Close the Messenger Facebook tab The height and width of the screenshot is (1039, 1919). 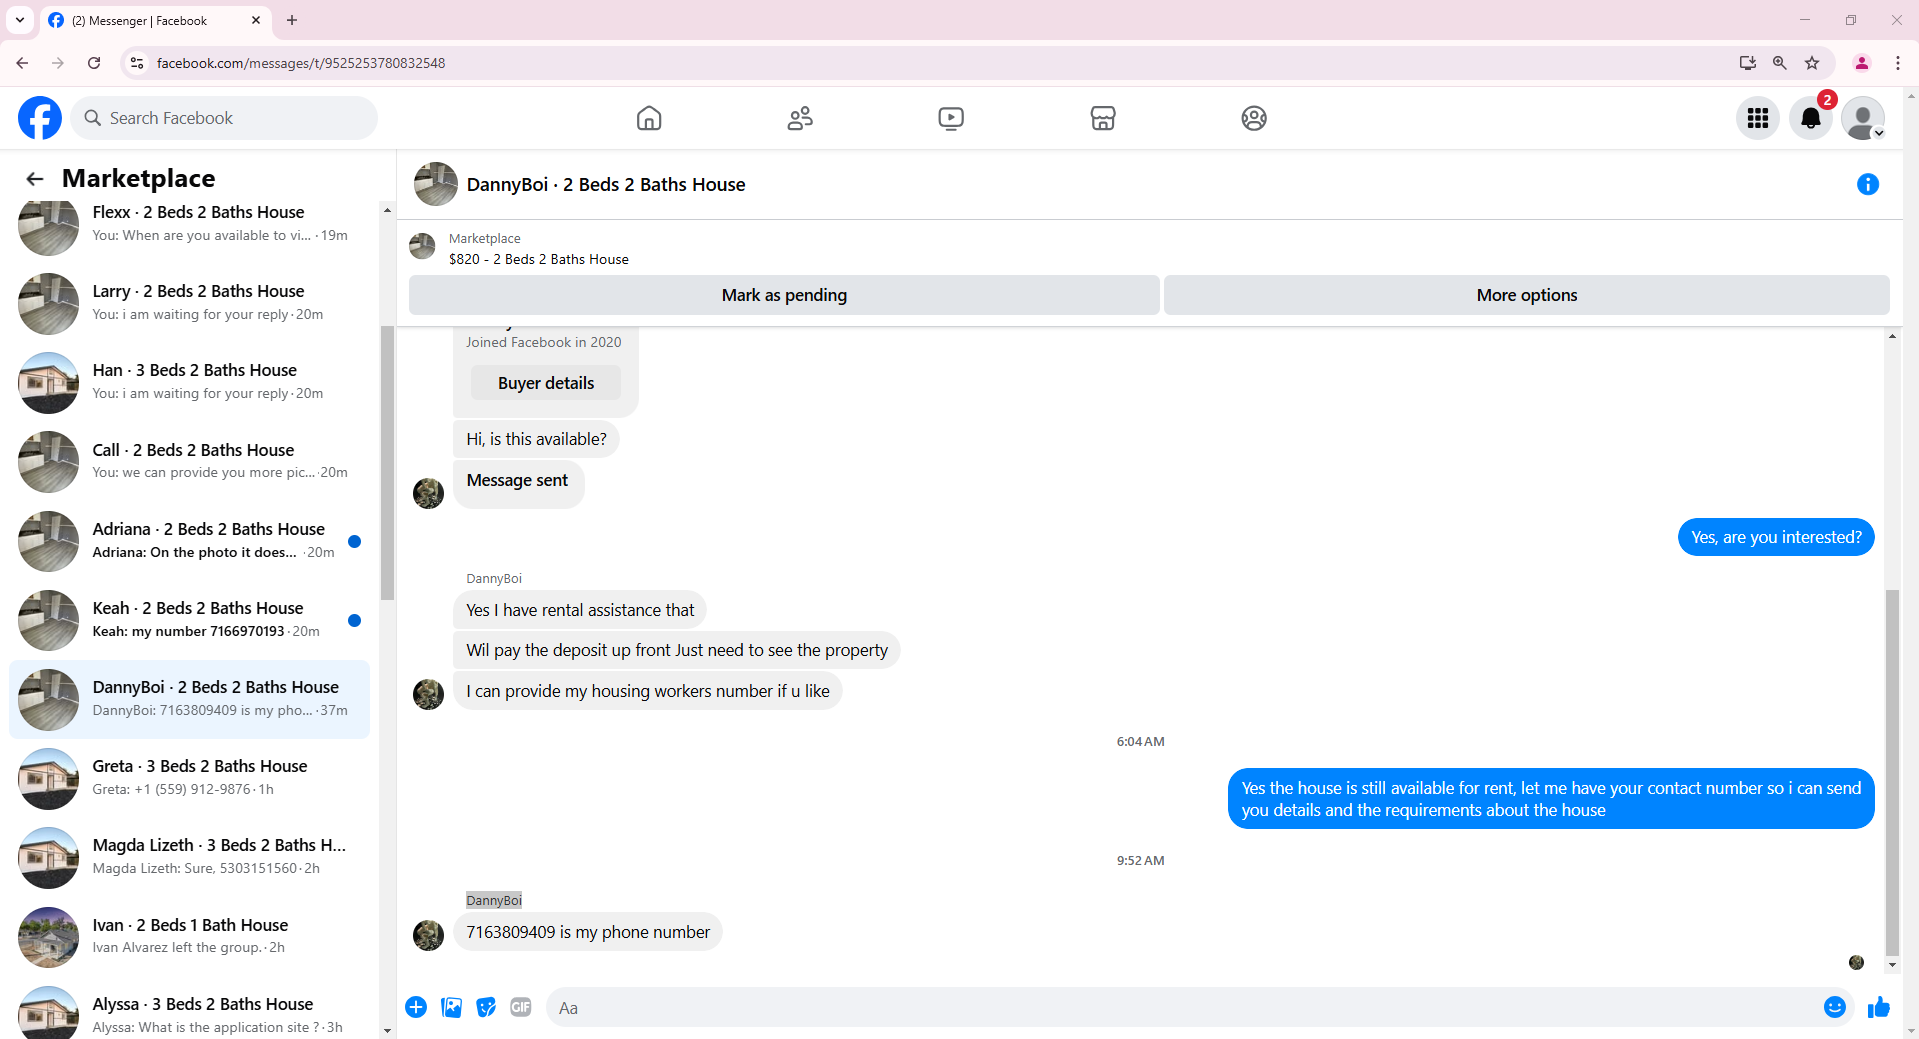pos(256,20)
